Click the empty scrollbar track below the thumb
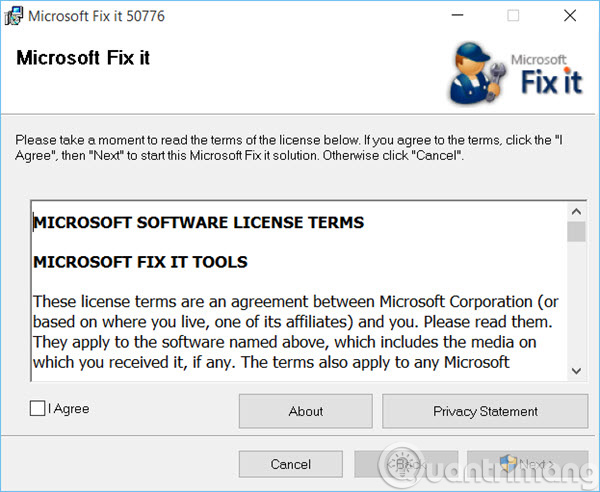 pyautogui.click(x=576, y=300)
